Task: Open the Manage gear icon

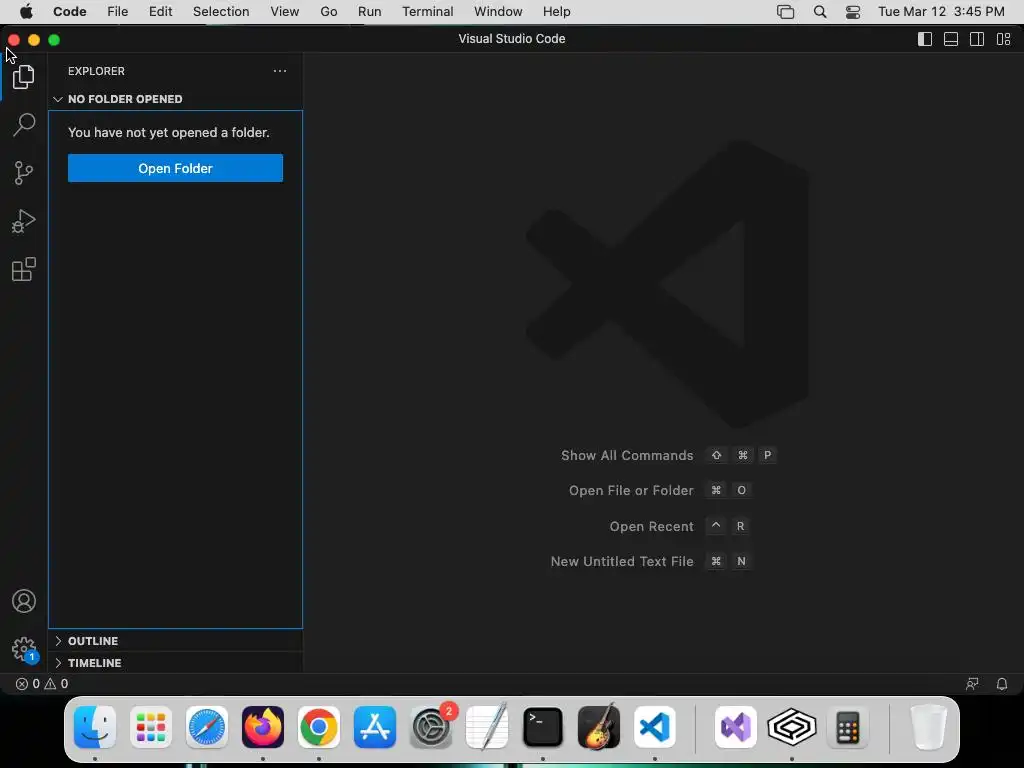Action: [24, 649]
